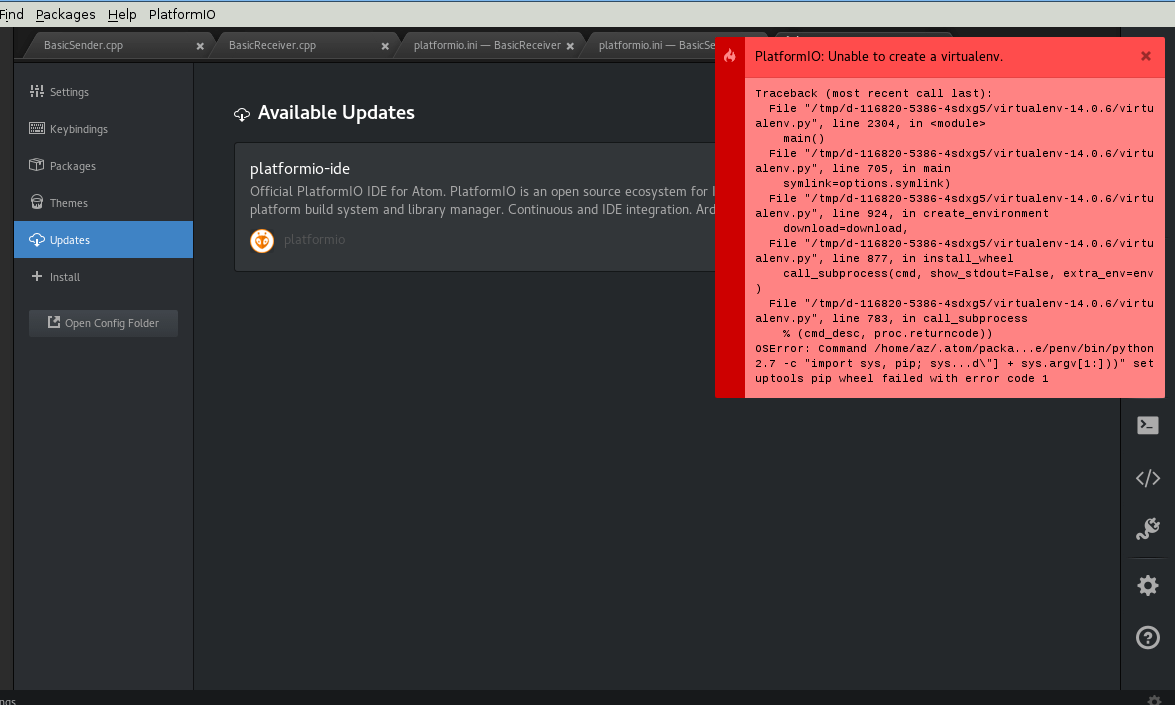Click the platformio author avatar
The width and height of the screenshot is (1175, 705).
tap(262, 240)
